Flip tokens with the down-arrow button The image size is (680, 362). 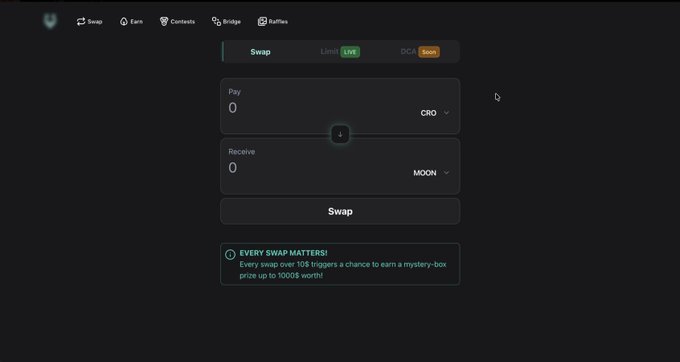click(340, 134)
